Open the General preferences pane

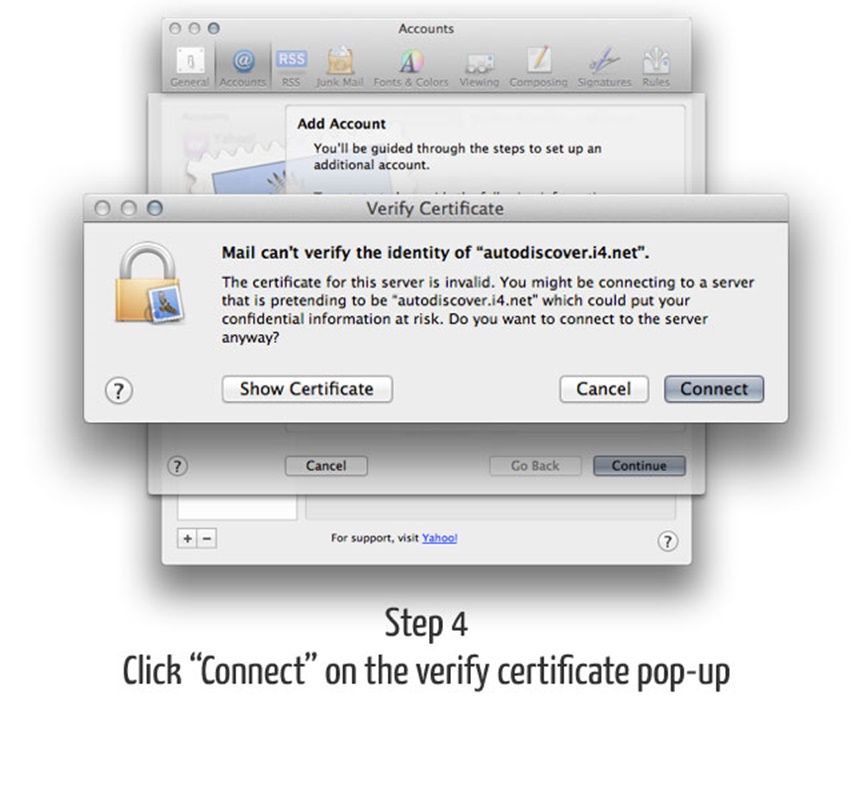click(x=190, y=67)
